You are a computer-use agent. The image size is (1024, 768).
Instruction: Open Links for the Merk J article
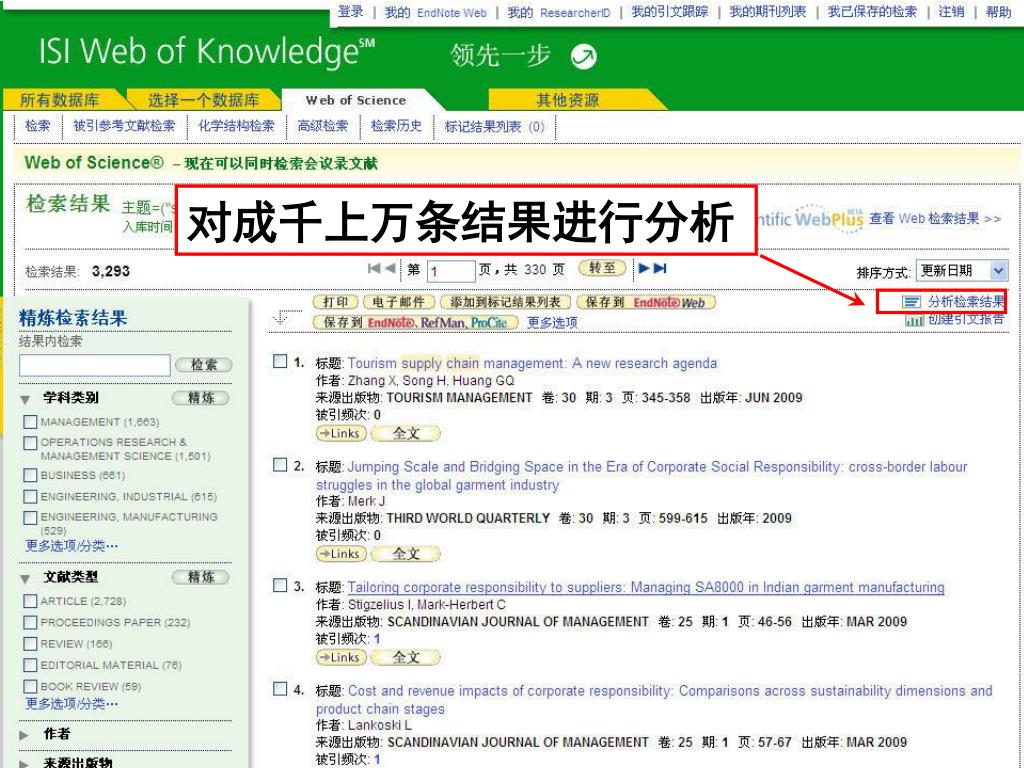(341, 554)
